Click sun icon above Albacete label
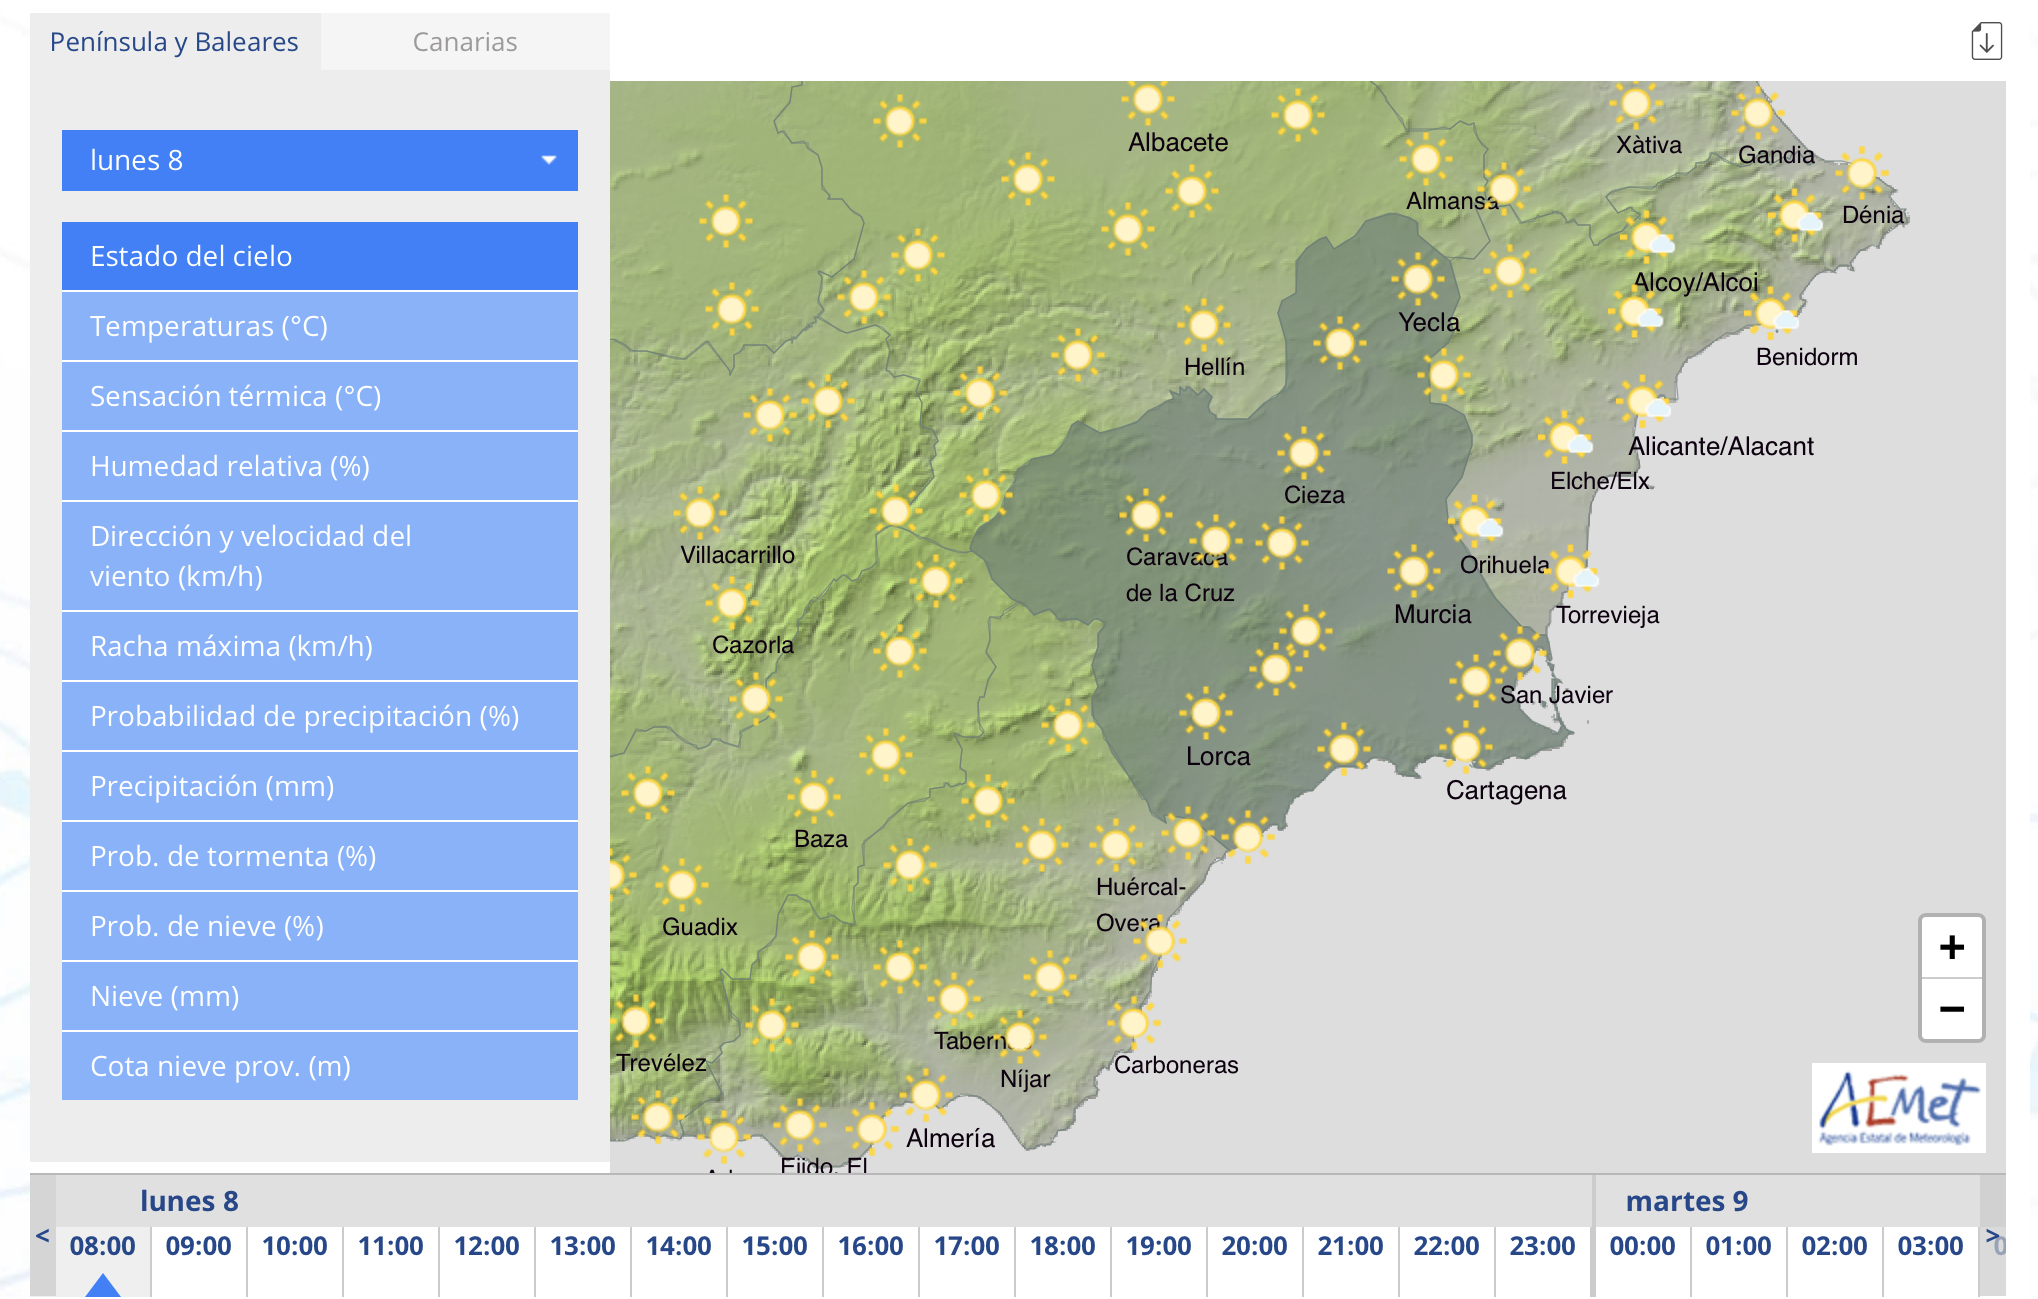Screen dimensions: 2038x1299 (1147, 100)
